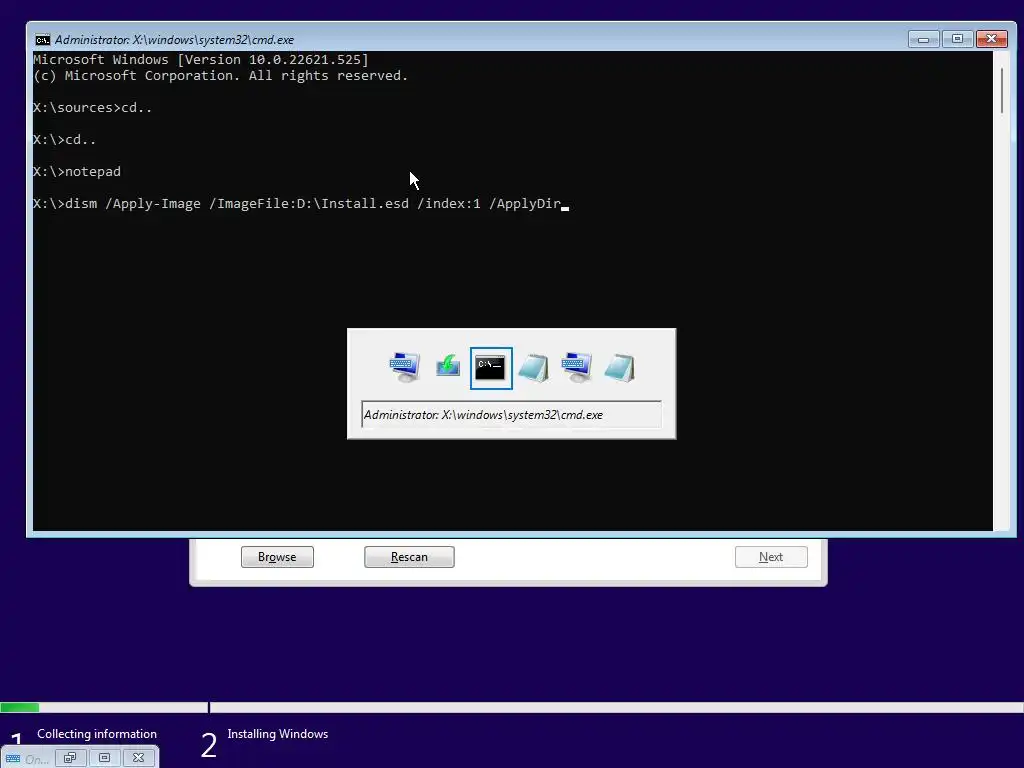
Task: Click the Rescan button in the setup dialog
Action: coord(409,557)
